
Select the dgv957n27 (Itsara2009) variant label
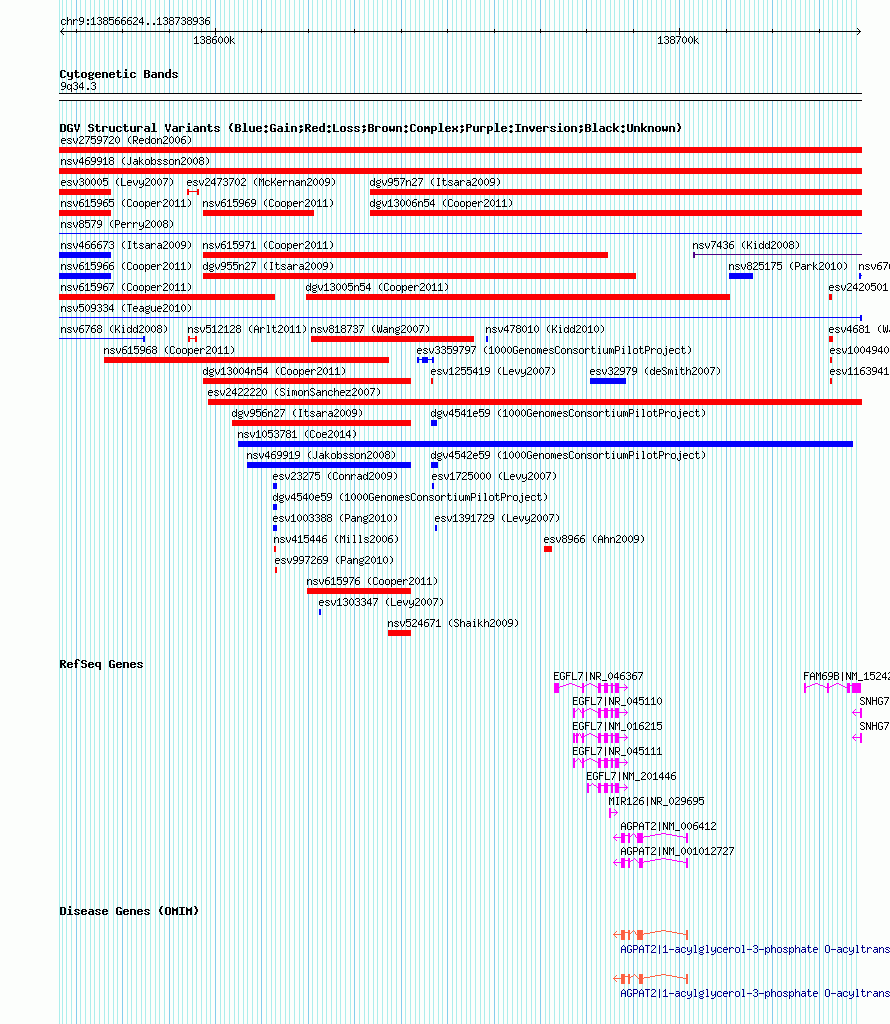coord(435,182)
